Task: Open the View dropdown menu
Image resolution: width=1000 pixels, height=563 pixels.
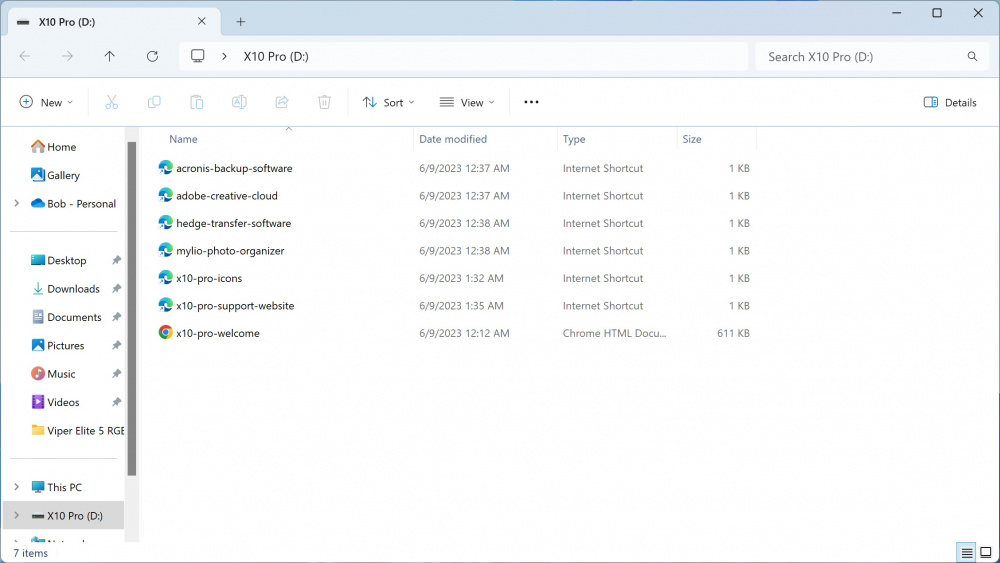Action: (467, 102)
